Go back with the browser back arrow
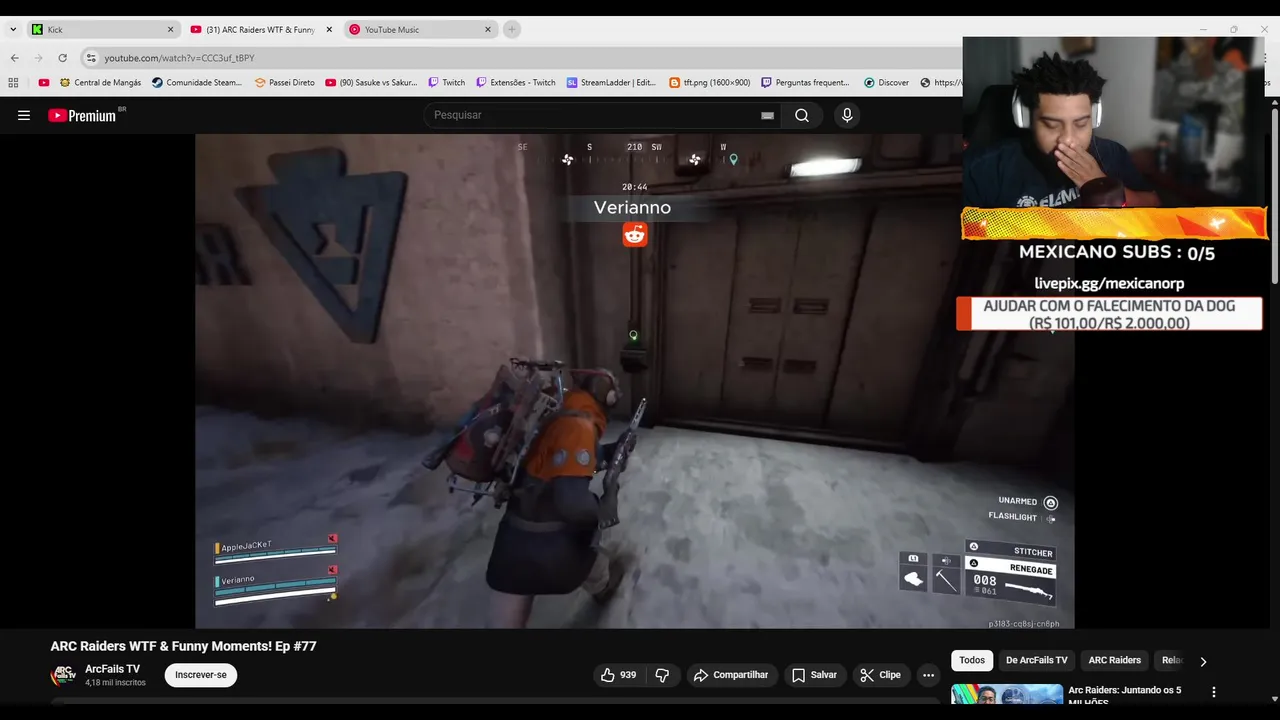 click(15, 58)
